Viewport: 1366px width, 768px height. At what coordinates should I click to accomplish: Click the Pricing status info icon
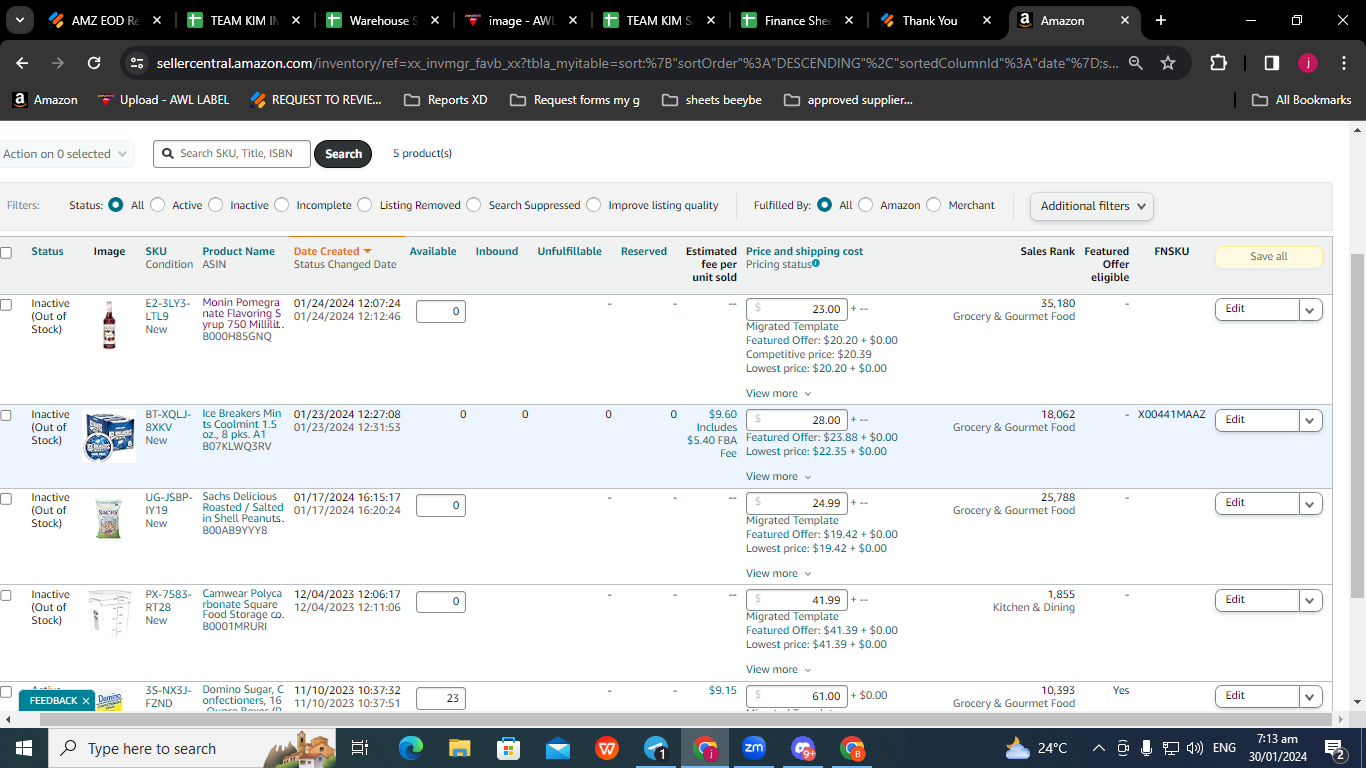coord(816,264)
